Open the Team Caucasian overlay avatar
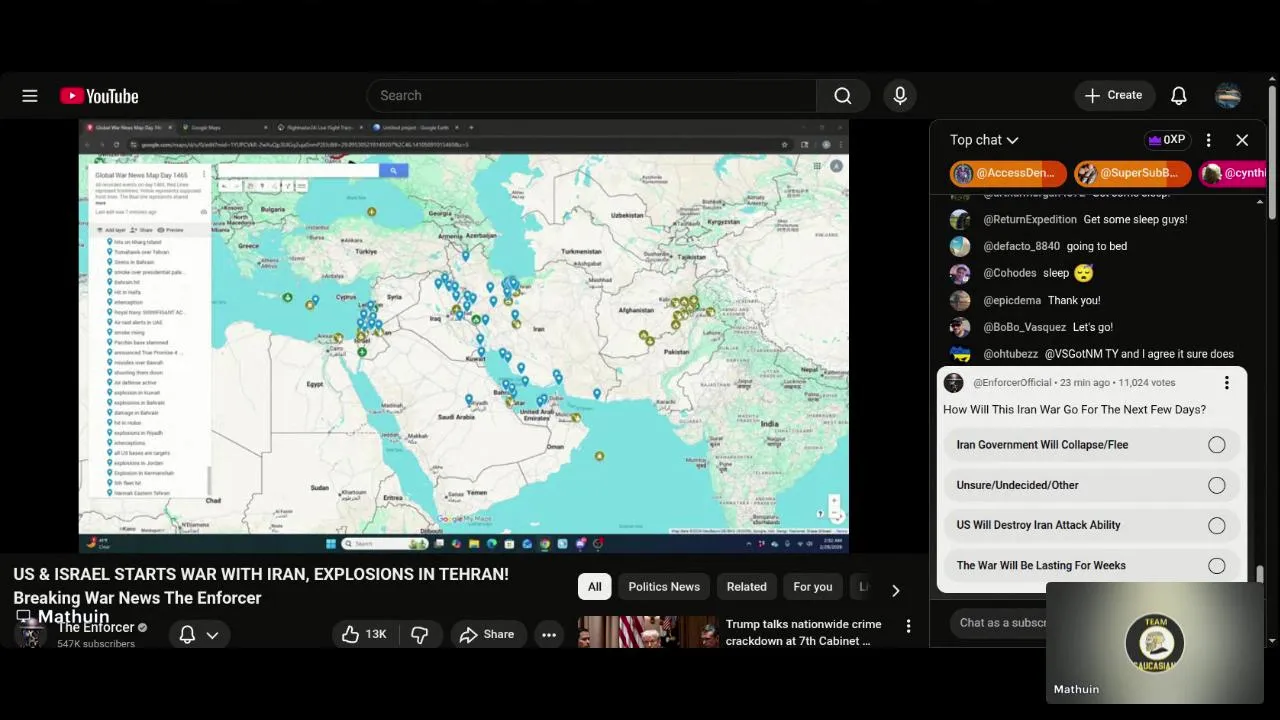The height and width of the screenshot is (720, 1280). click(1155, 643)
